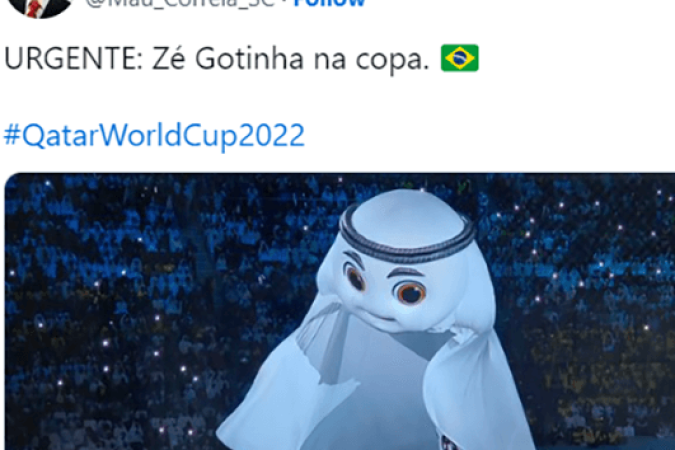Click the word Gotinha in the tweet
Viewport: 675px width, 450px height.
click(x=249, y=58)
